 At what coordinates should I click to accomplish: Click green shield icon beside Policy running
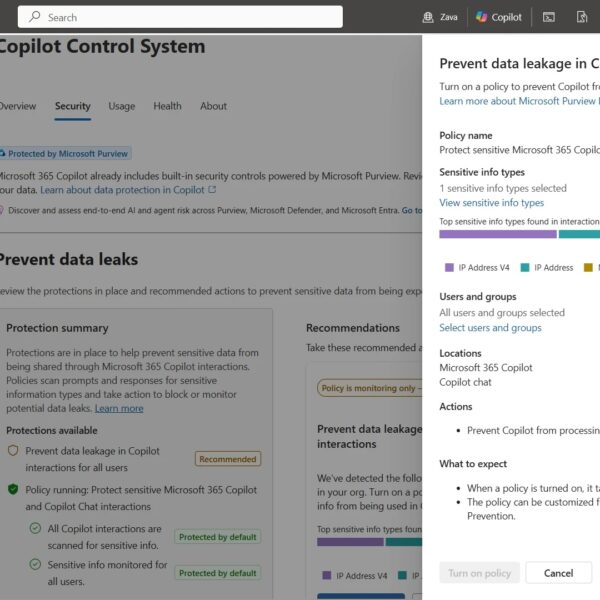[13, 489]
